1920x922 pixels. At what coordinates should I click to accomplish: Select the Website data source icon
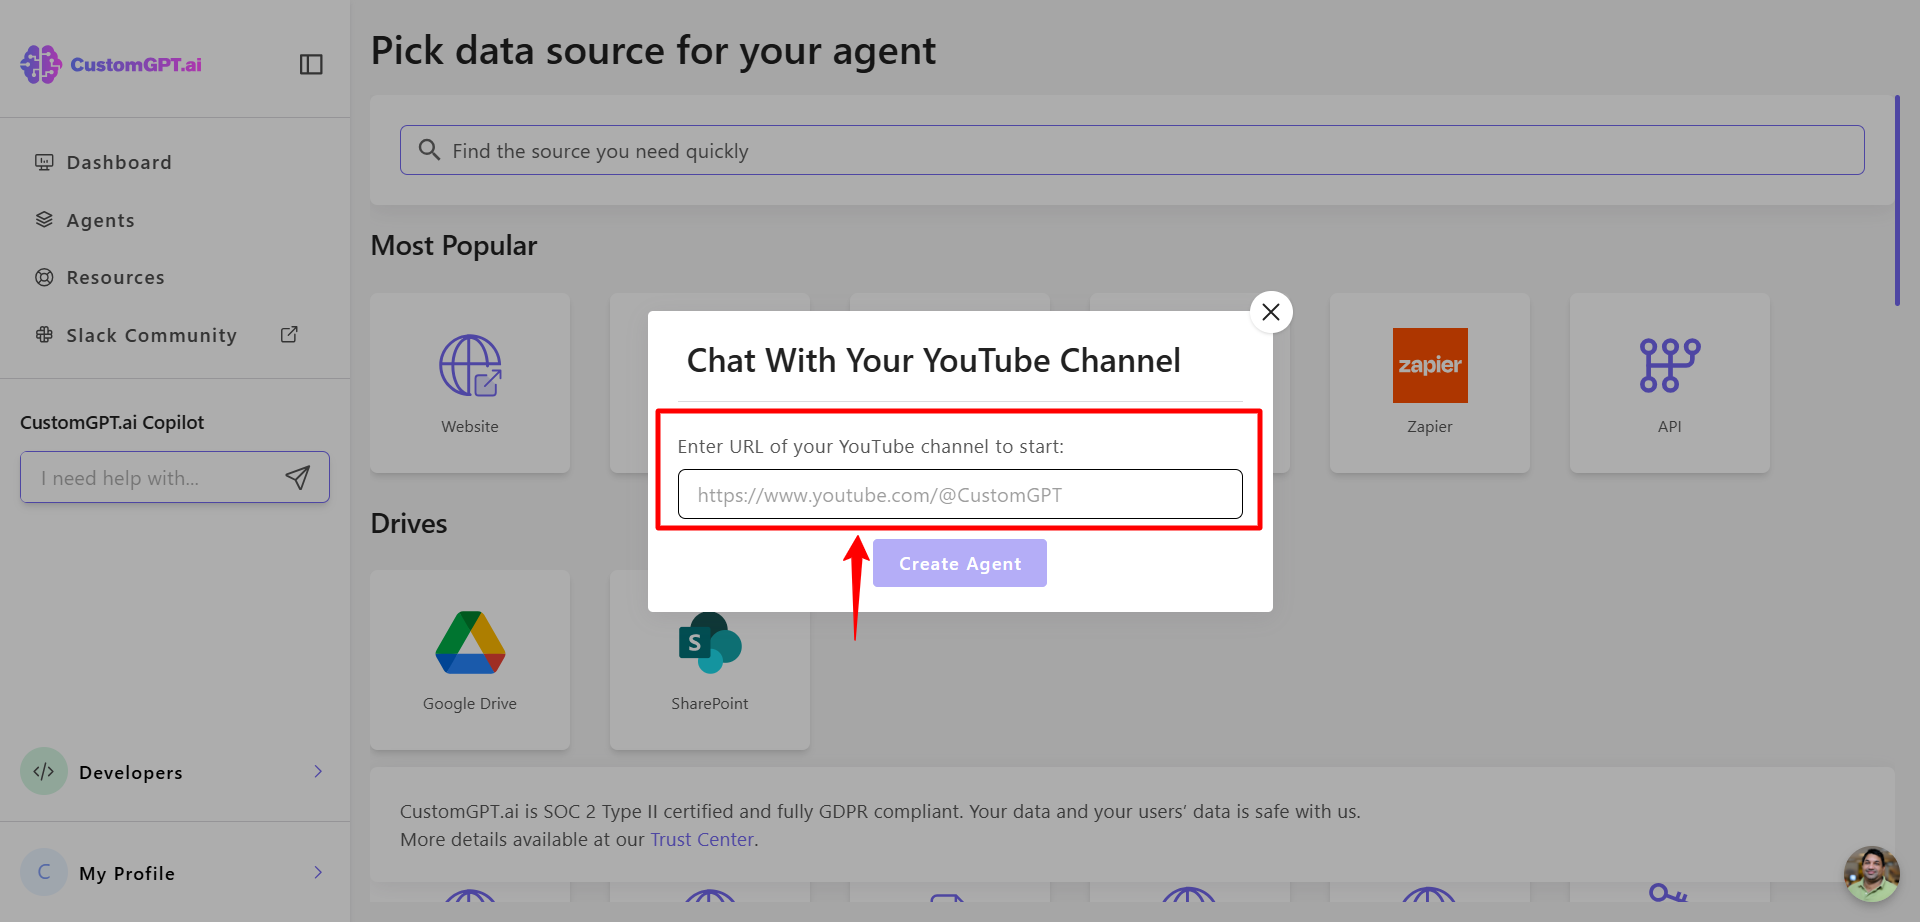470,366
